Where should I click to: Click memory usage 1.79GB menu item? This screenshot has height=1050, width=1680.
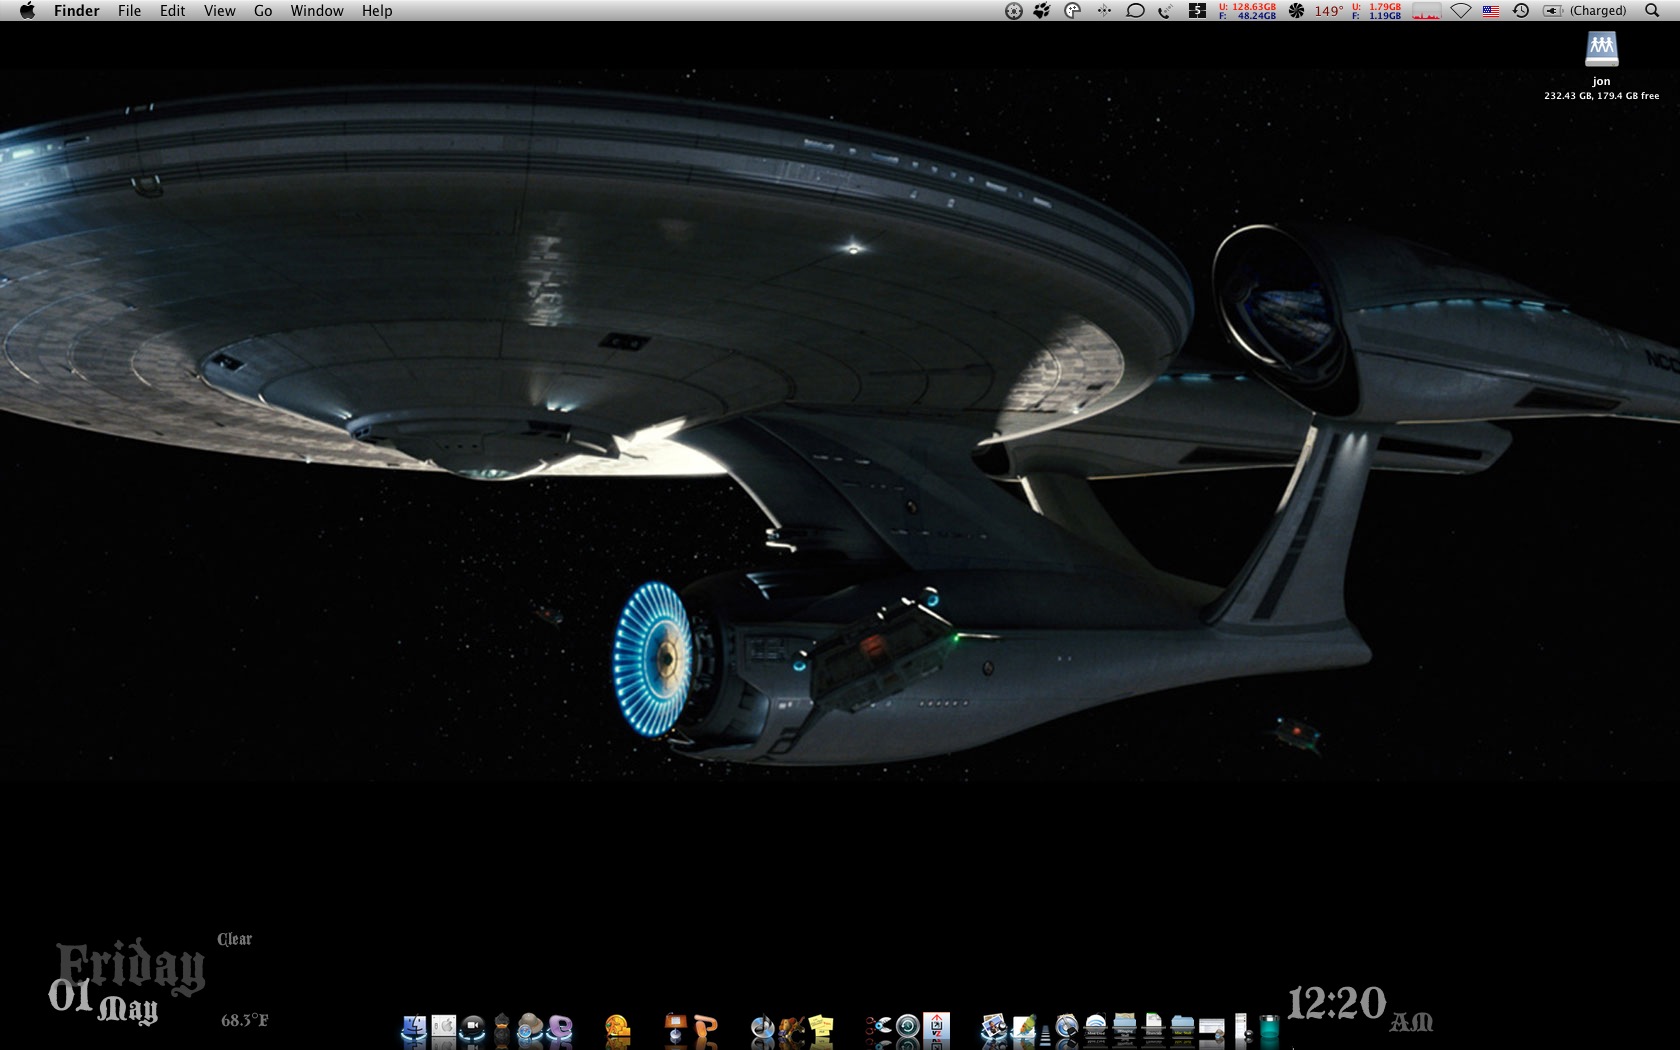(x=1377, y=11)
